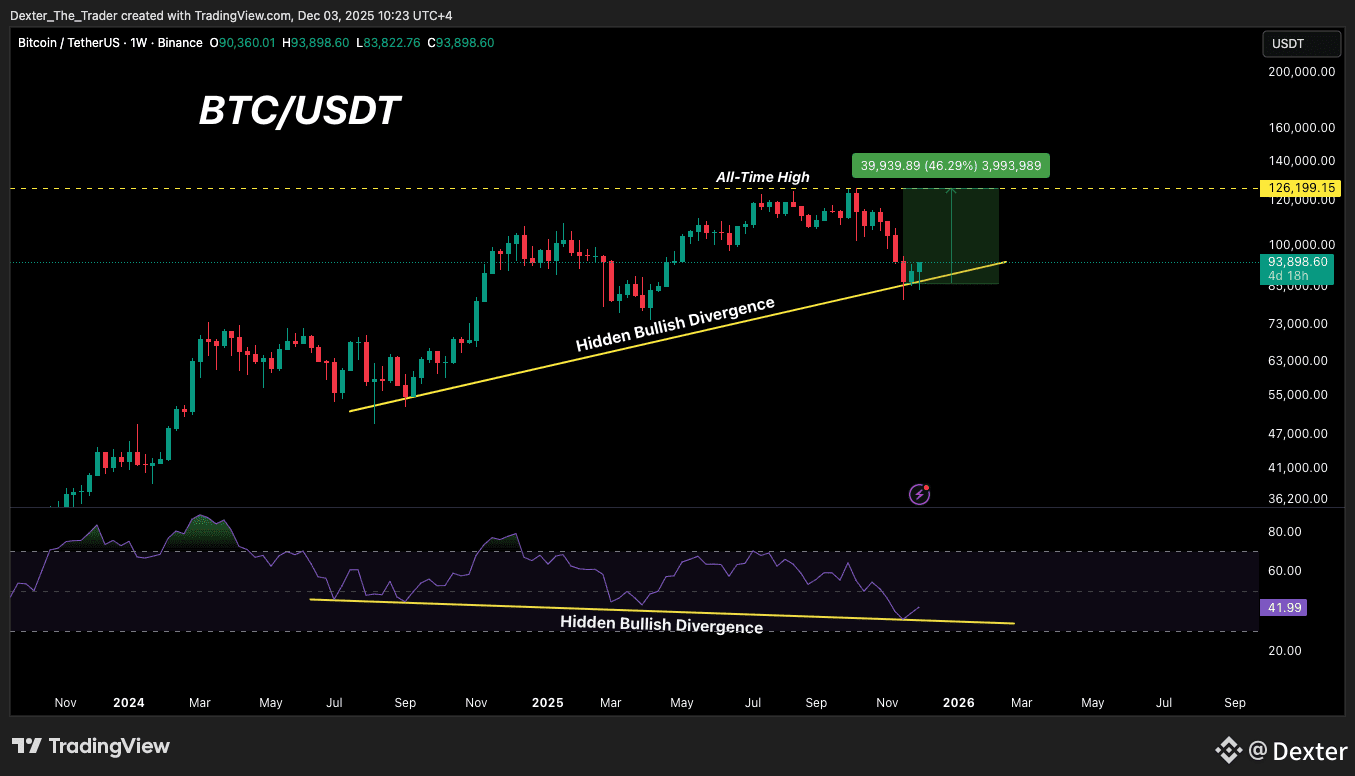Click the 63,000.00 price axis label

click(1296, 361)
